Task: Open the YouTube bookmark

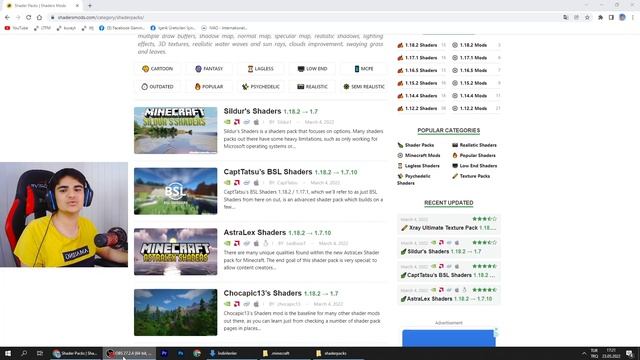Action: (x=16, y=28)
